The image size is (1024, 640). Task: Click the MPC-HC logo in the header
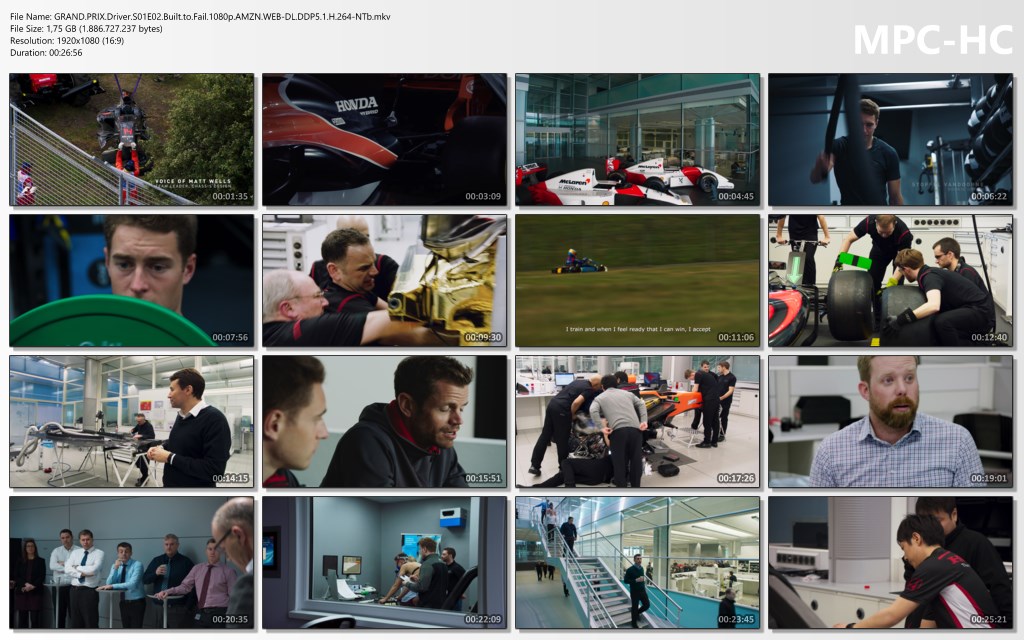click(932, 39)
